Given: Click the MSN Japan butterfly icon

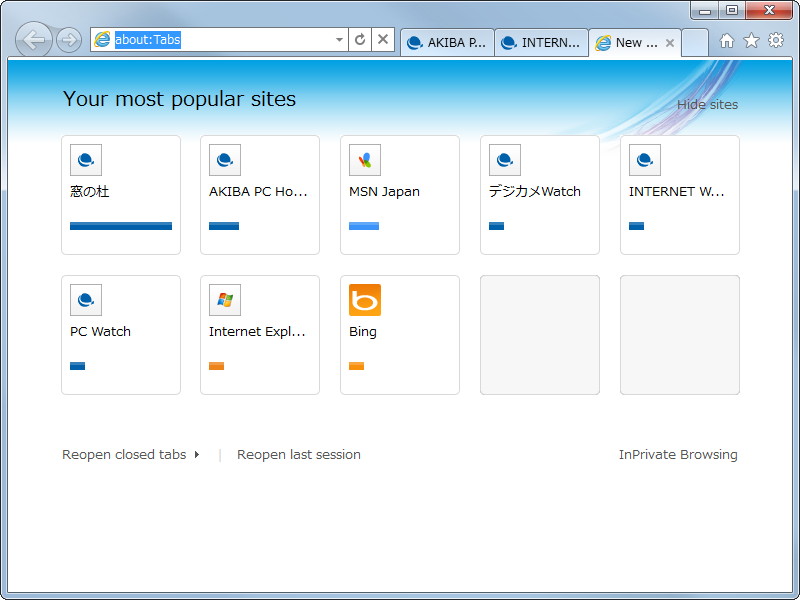Looking at the screenshot, I should point(365,160).
